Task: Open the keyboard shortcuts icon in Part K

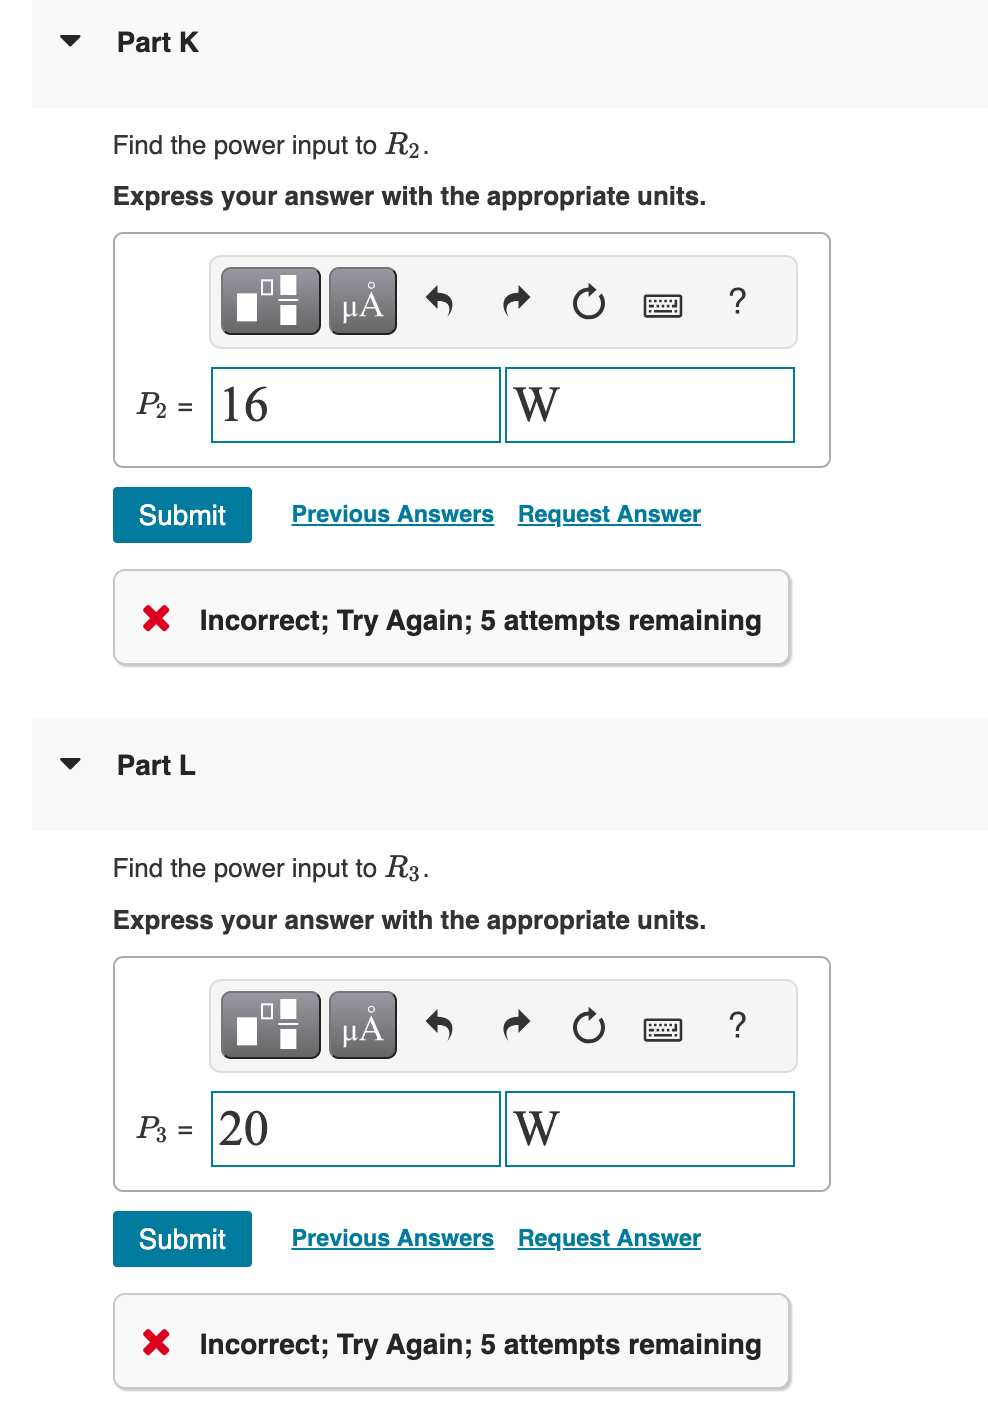Action: [x=662, y=303]
